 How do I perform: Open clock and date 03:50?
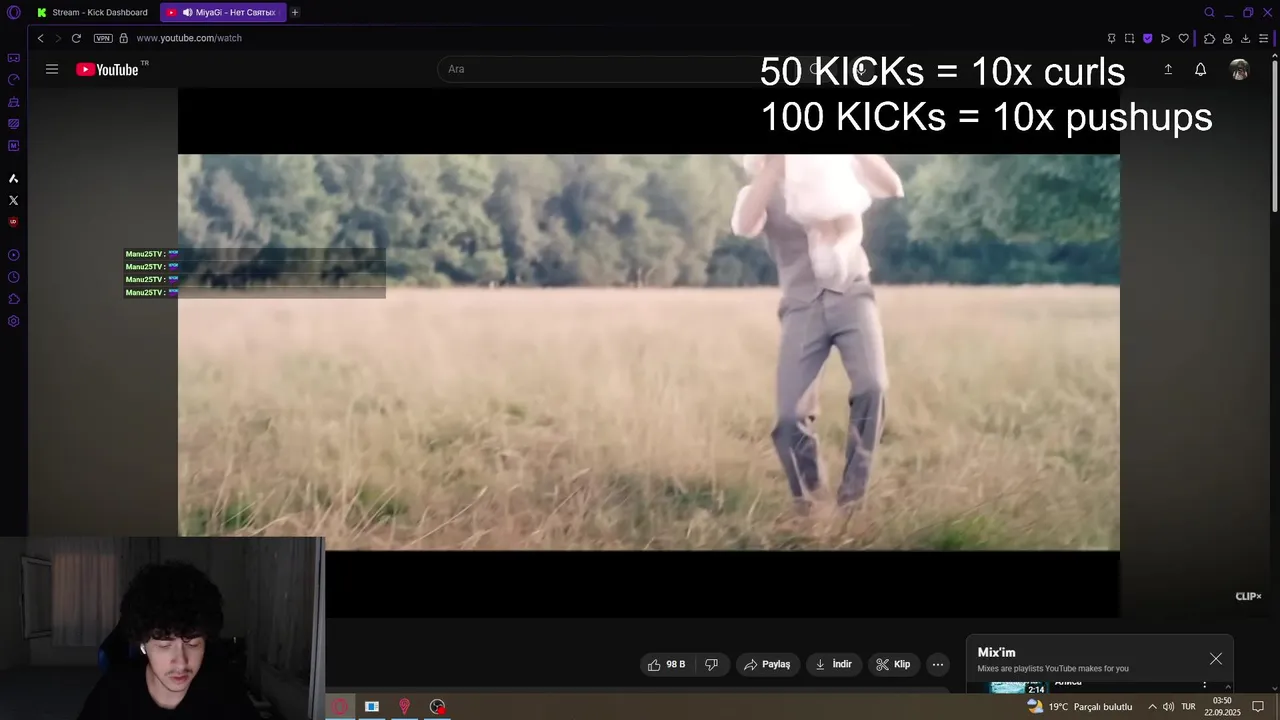click(1222, 706)
